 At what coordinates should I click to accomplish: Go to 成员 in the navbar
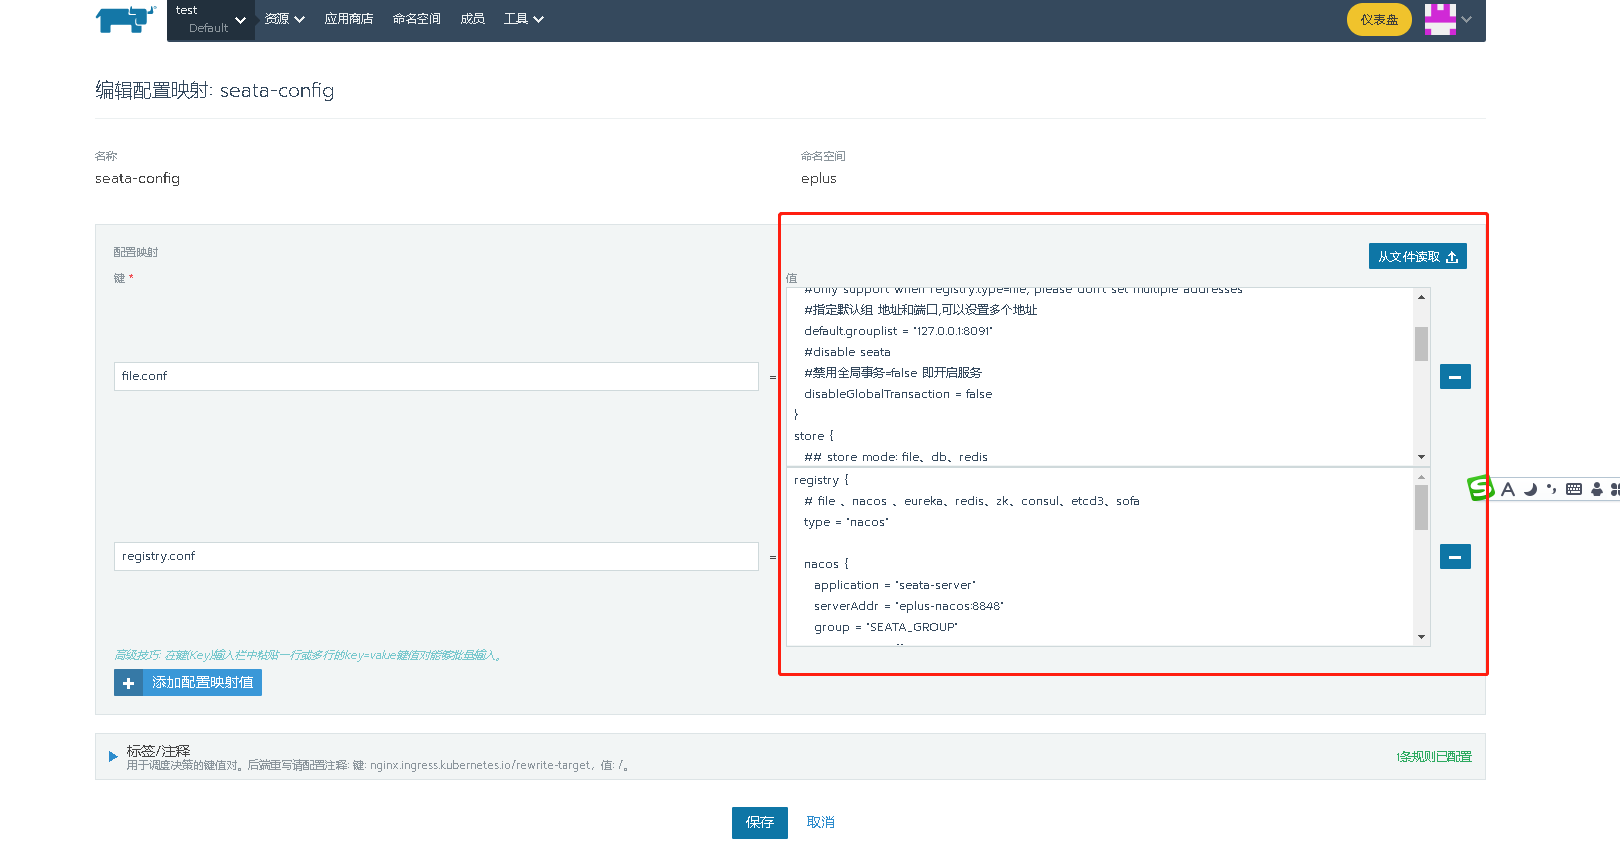[473, 19]
